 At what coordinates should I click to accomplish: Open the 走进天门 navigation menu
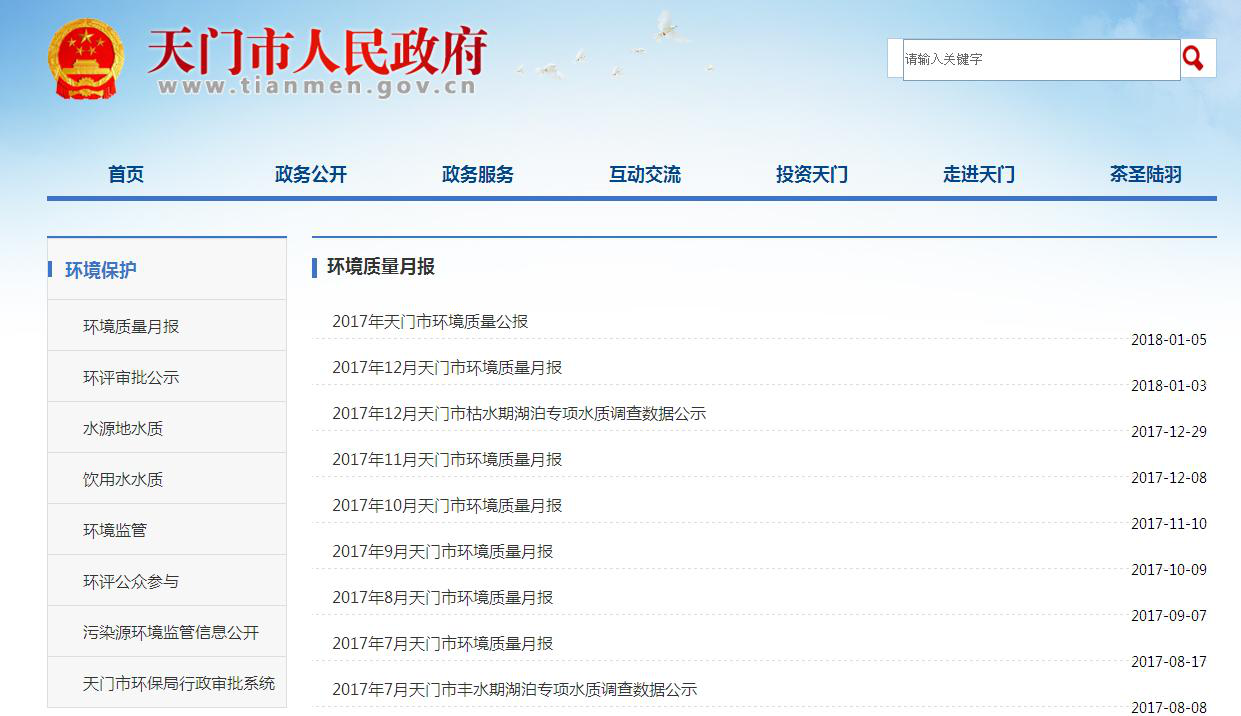point(979,174)
